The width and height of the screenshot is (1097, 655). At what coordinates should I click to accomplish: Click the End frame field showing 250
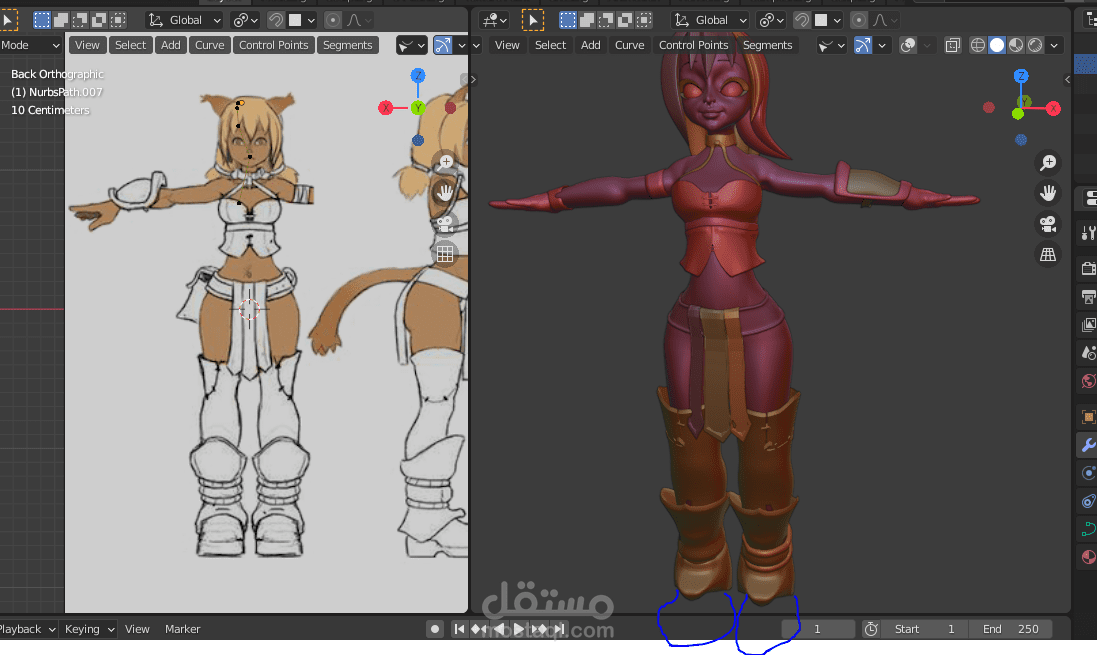click(1010, 629)
